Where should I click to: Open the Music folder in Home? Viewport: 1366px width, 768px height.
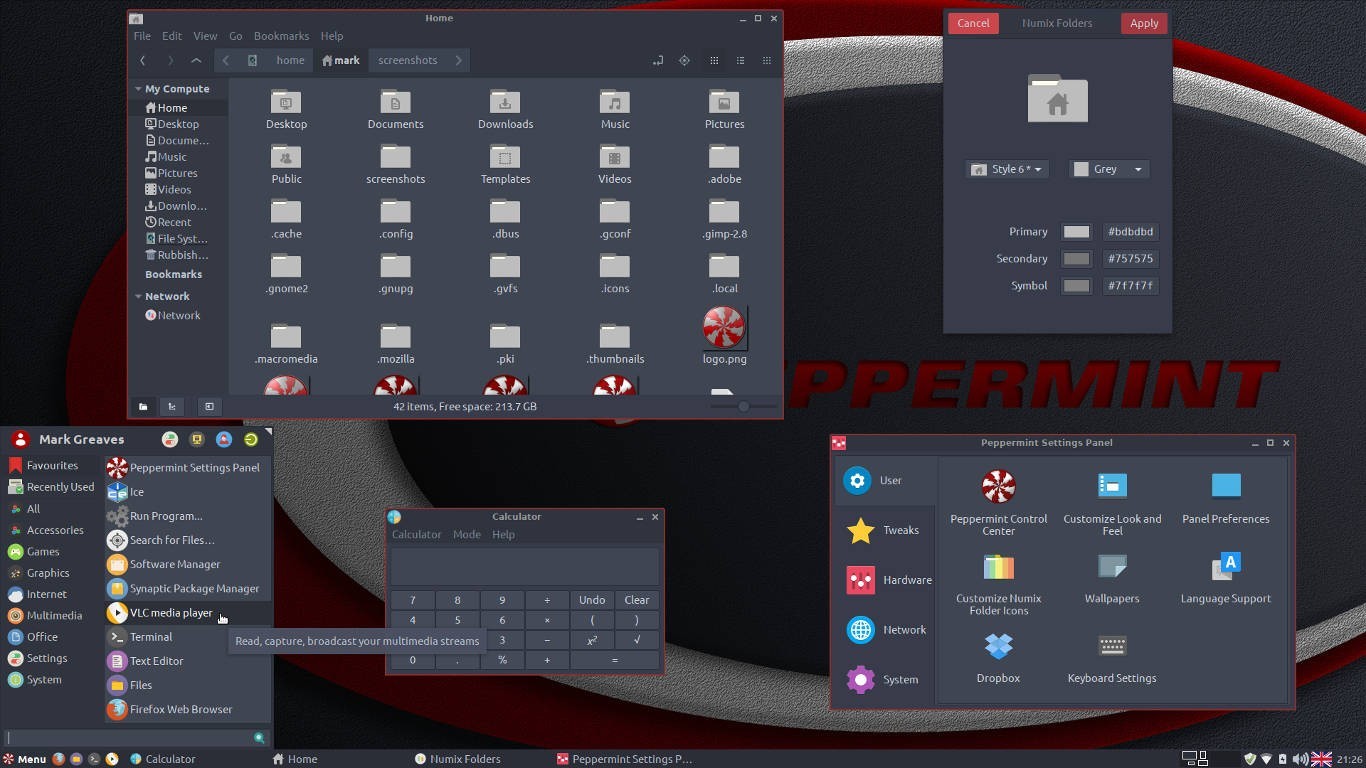615,109
